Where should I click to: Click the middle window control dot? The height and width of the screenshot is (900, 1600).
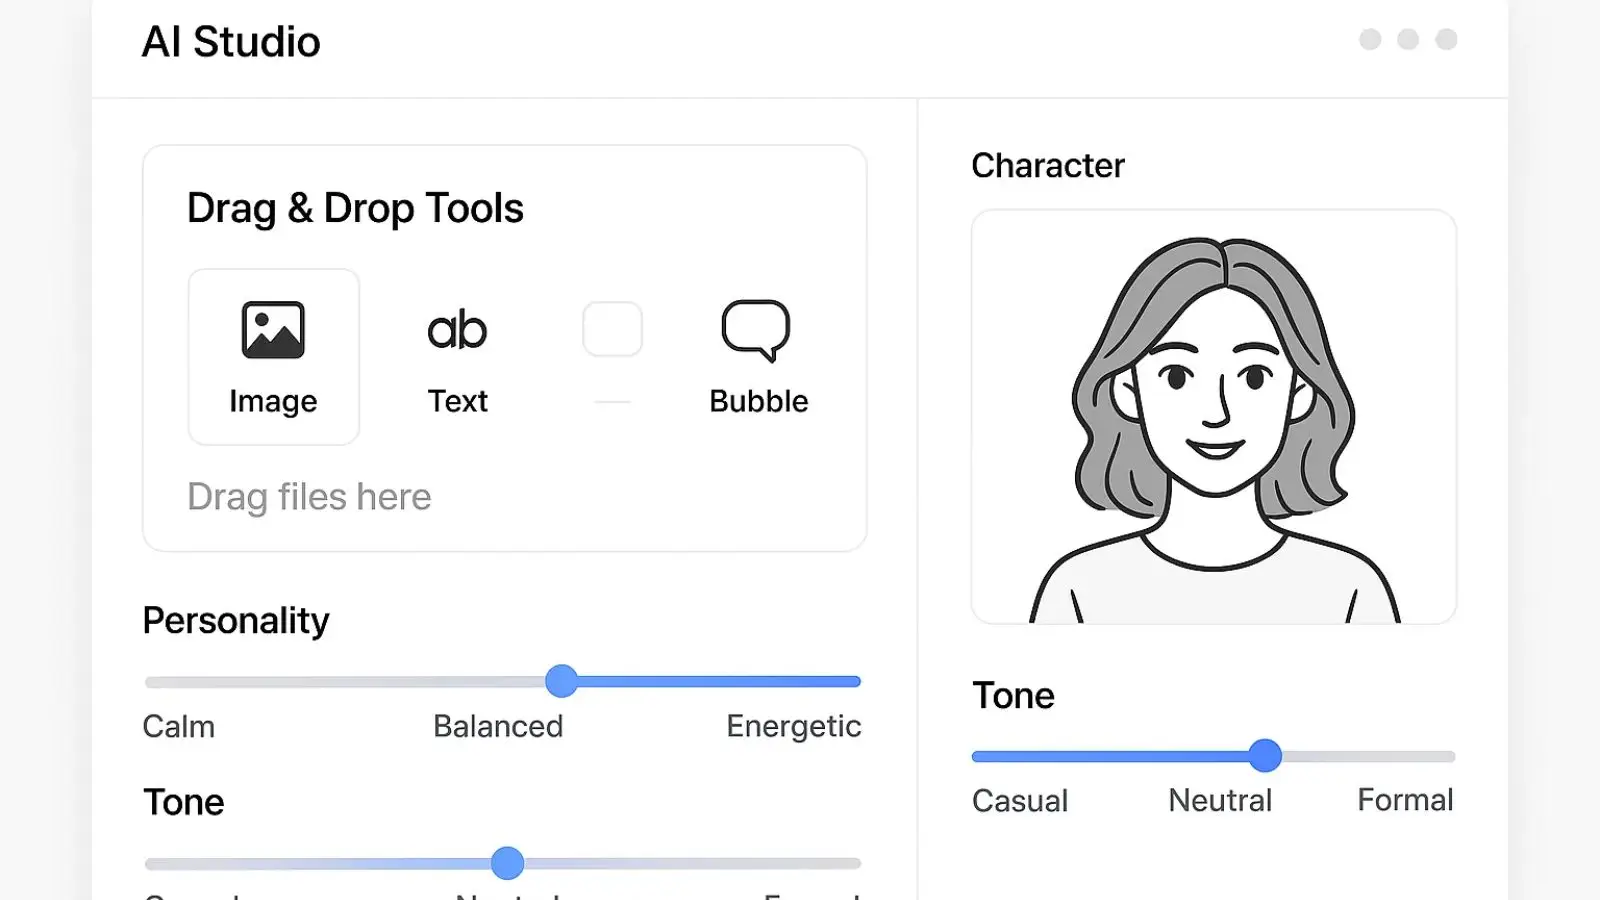tap(1408, 40)
